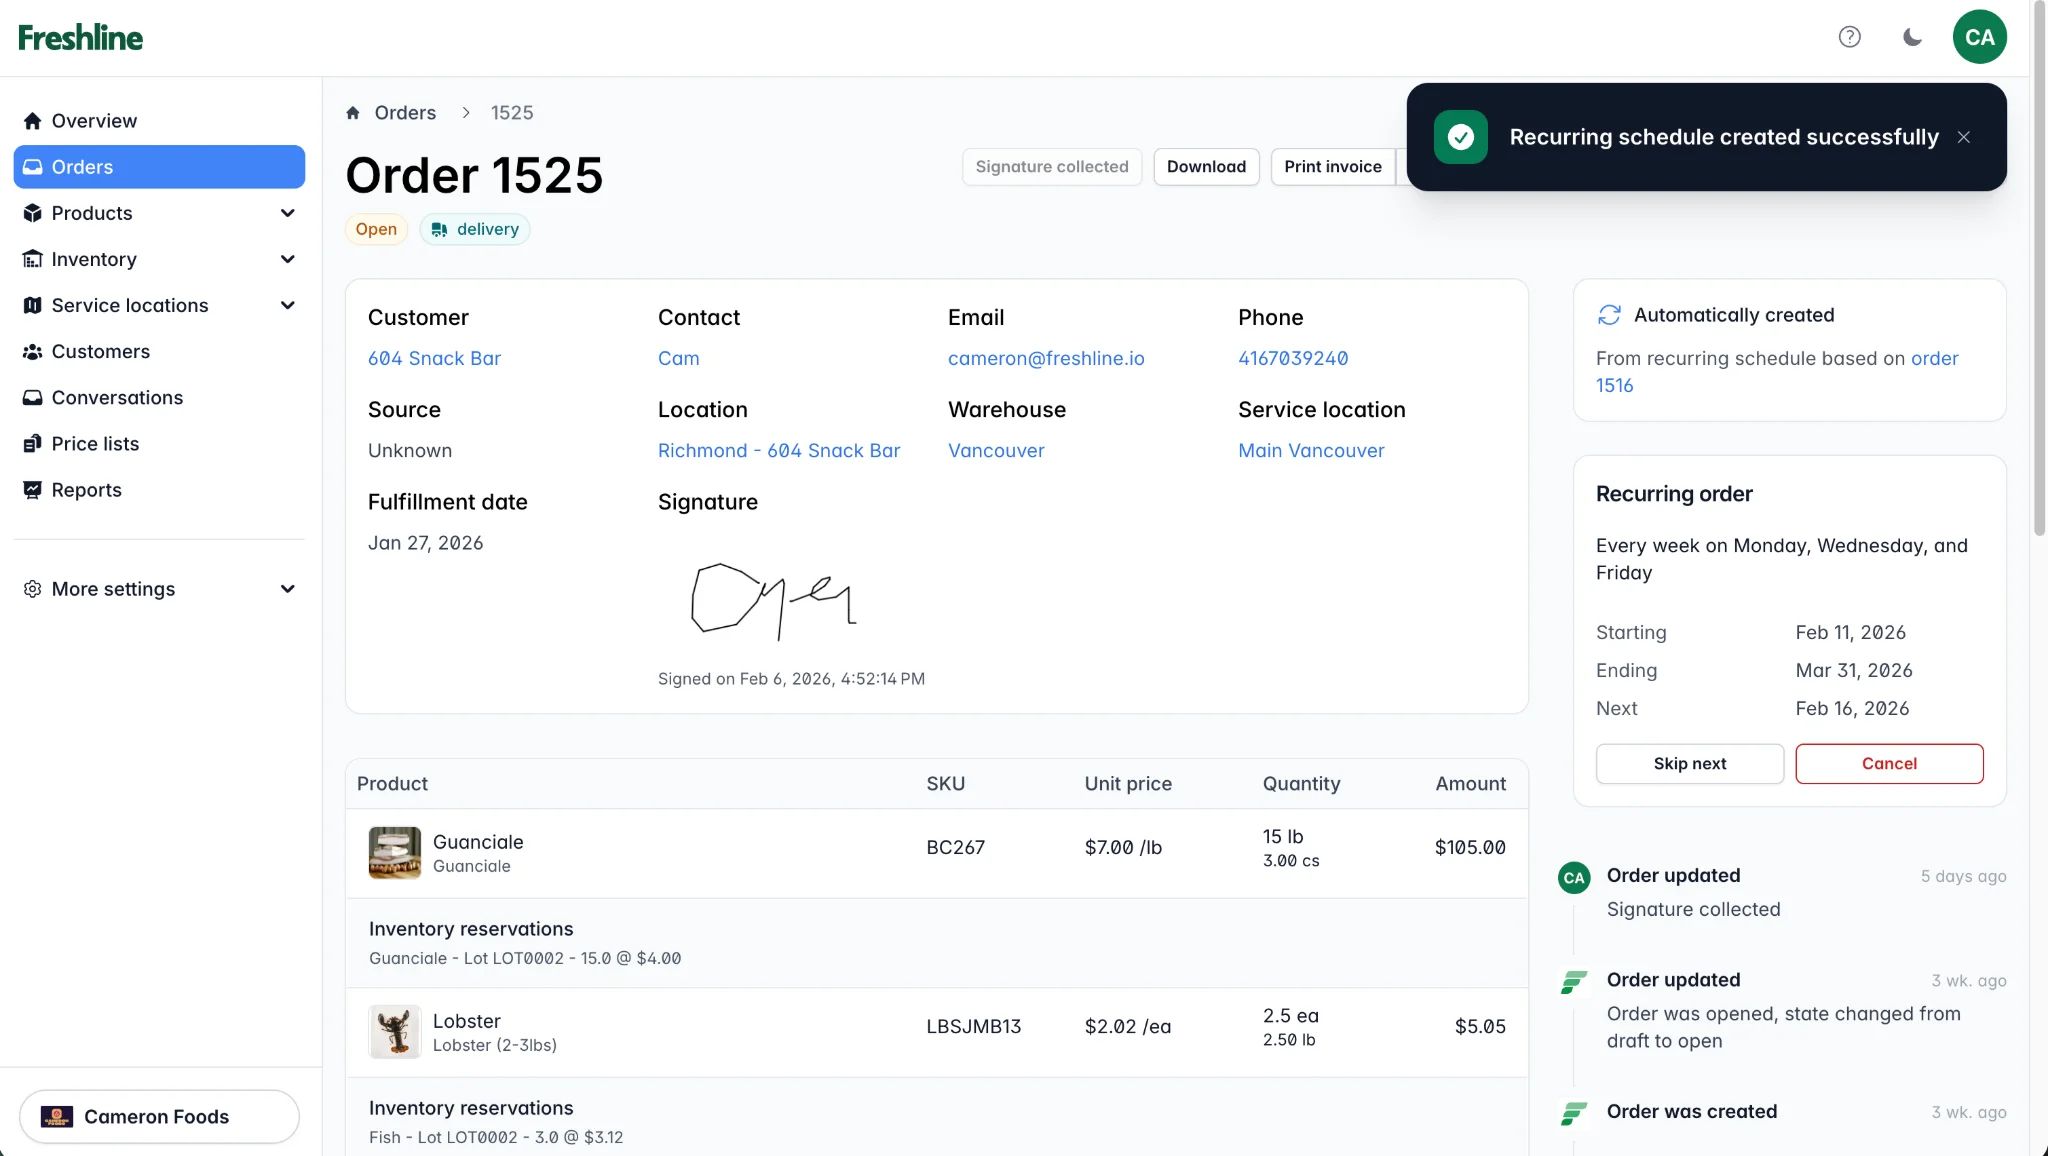Expand More settings

click(x=113, y=589)
